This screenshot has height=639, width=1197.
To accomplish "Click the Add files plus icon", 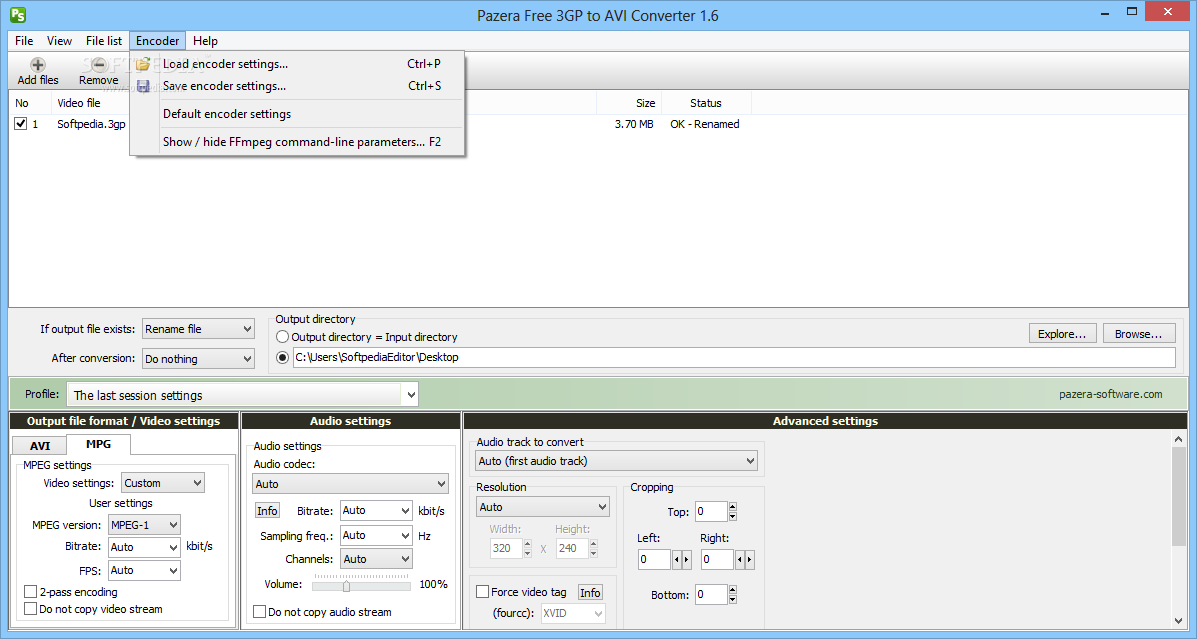I will tap(37, 64).
